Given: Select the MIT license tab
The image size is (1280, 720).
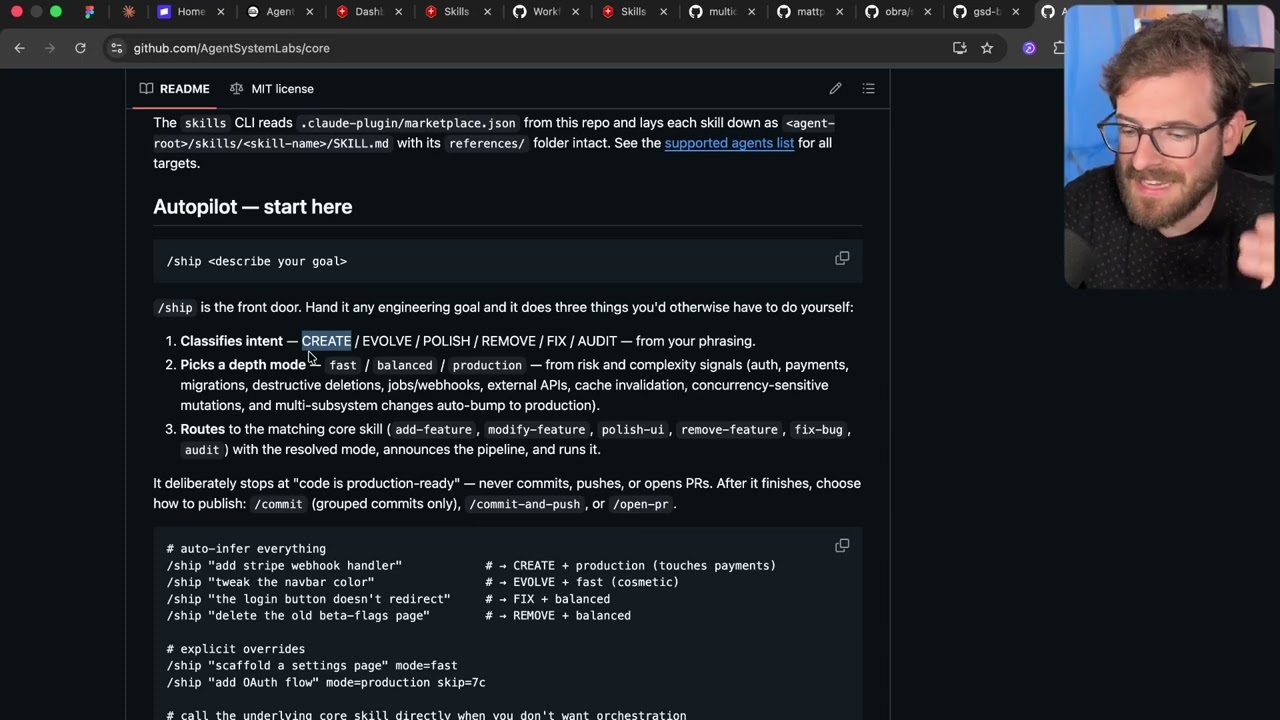Looking at the screenshot, I should point(272,89).
